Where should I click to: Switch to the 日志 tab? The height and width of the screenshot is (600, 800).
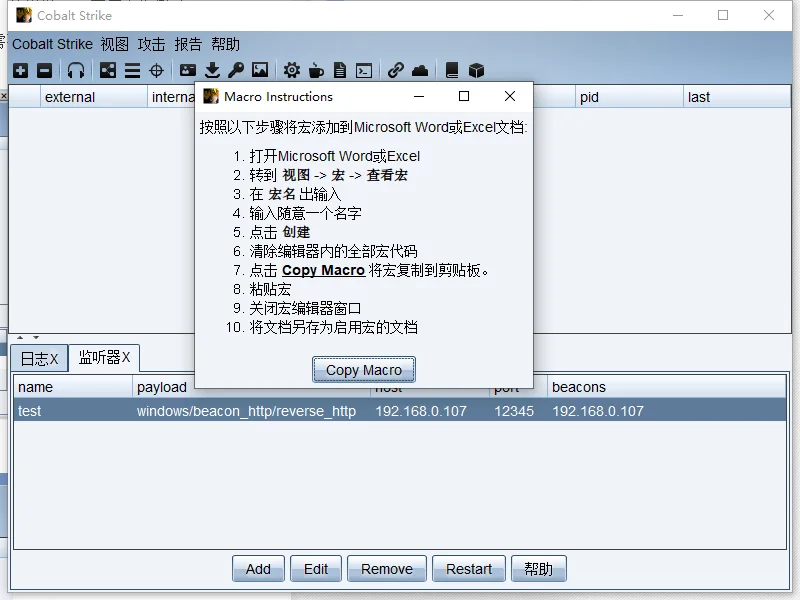39,359
